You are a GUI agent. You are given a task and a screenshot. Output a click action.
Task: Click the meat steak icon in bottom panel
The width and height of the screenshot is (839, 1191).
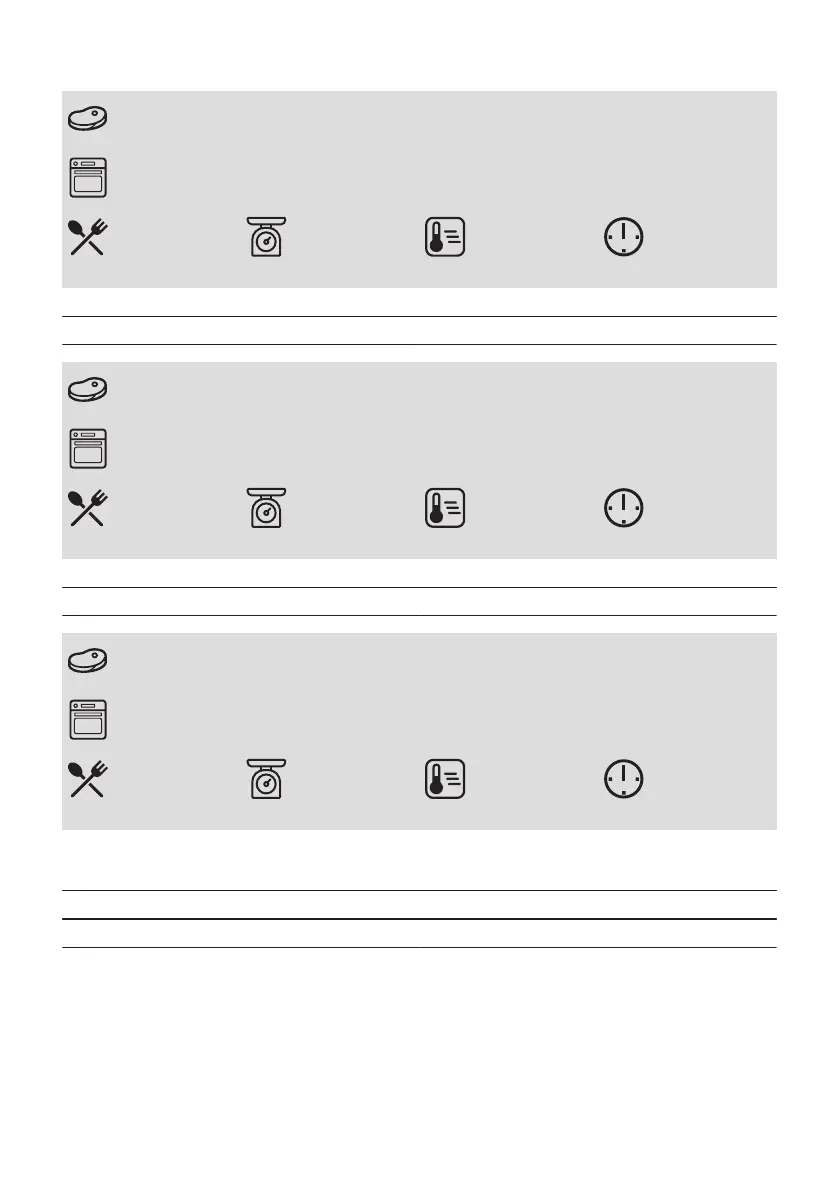[87, 661]
